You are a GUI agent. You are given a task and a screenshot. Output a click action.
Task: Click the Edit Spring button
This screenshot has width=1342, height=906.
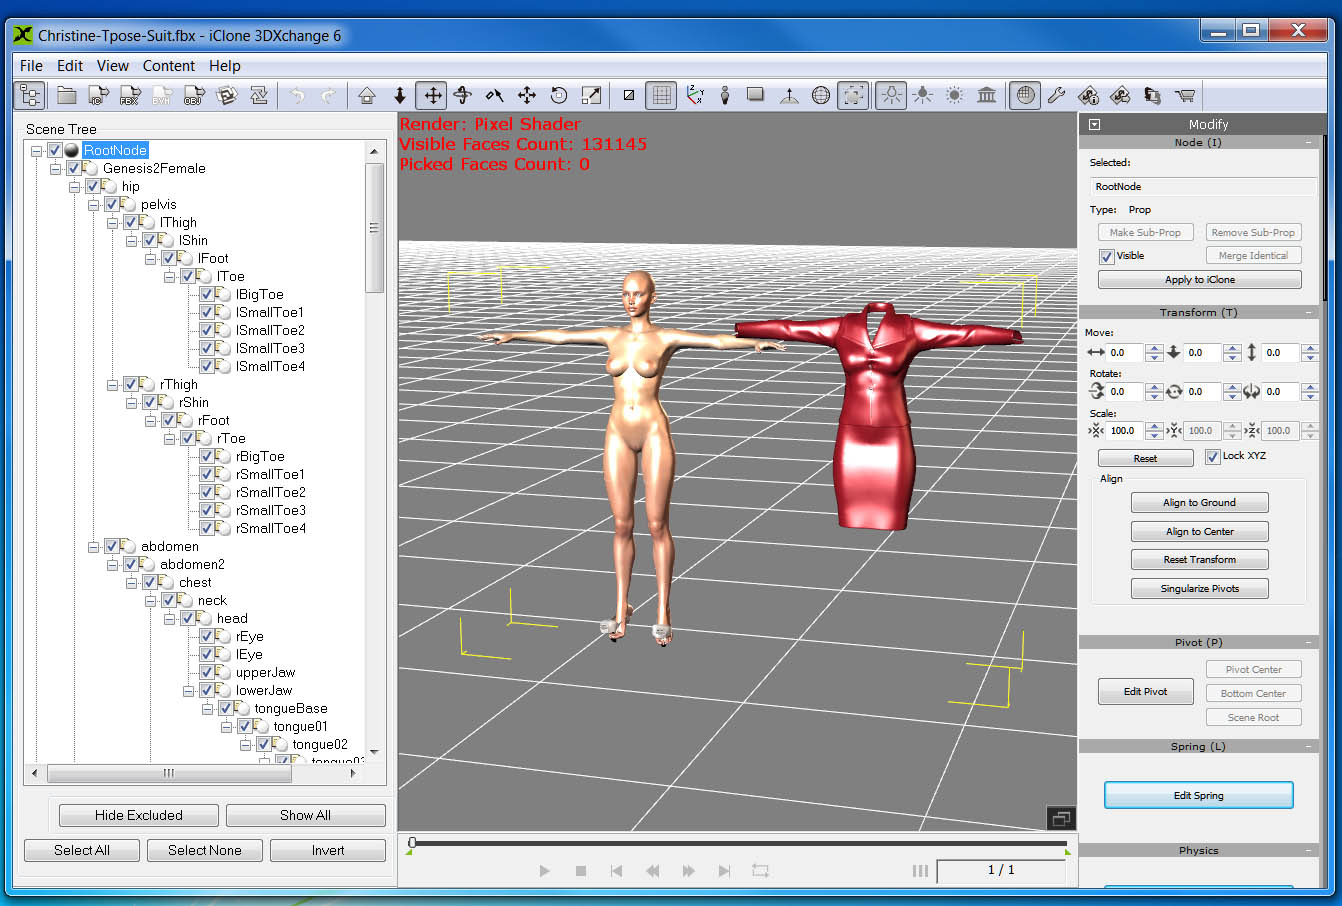tap(1198, 796)
